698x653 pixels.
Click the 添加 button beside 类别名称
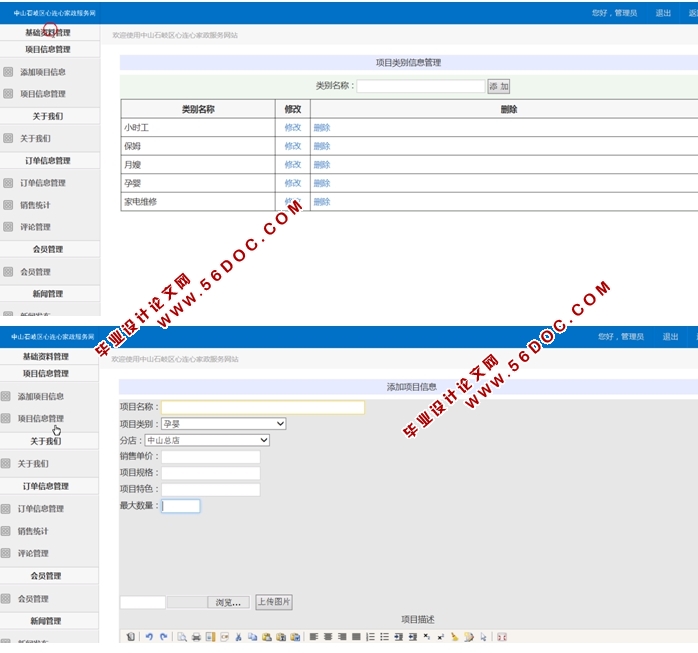(499, 86)
